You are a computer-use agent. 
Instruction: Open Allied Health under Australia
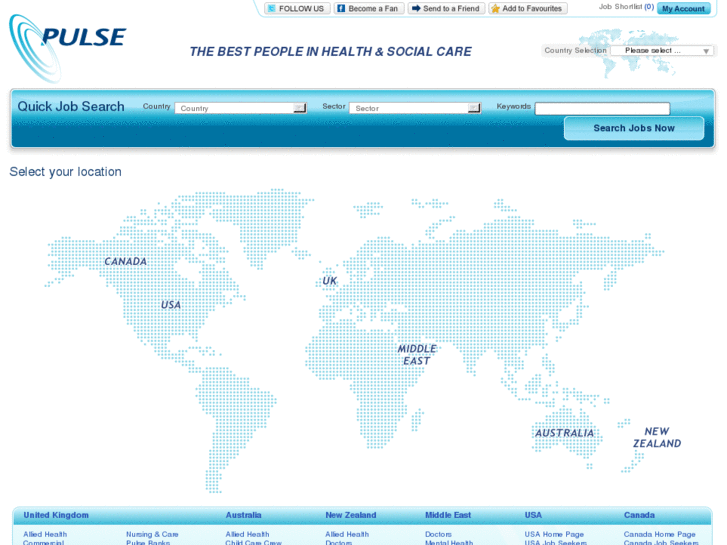tap(247, 534)
